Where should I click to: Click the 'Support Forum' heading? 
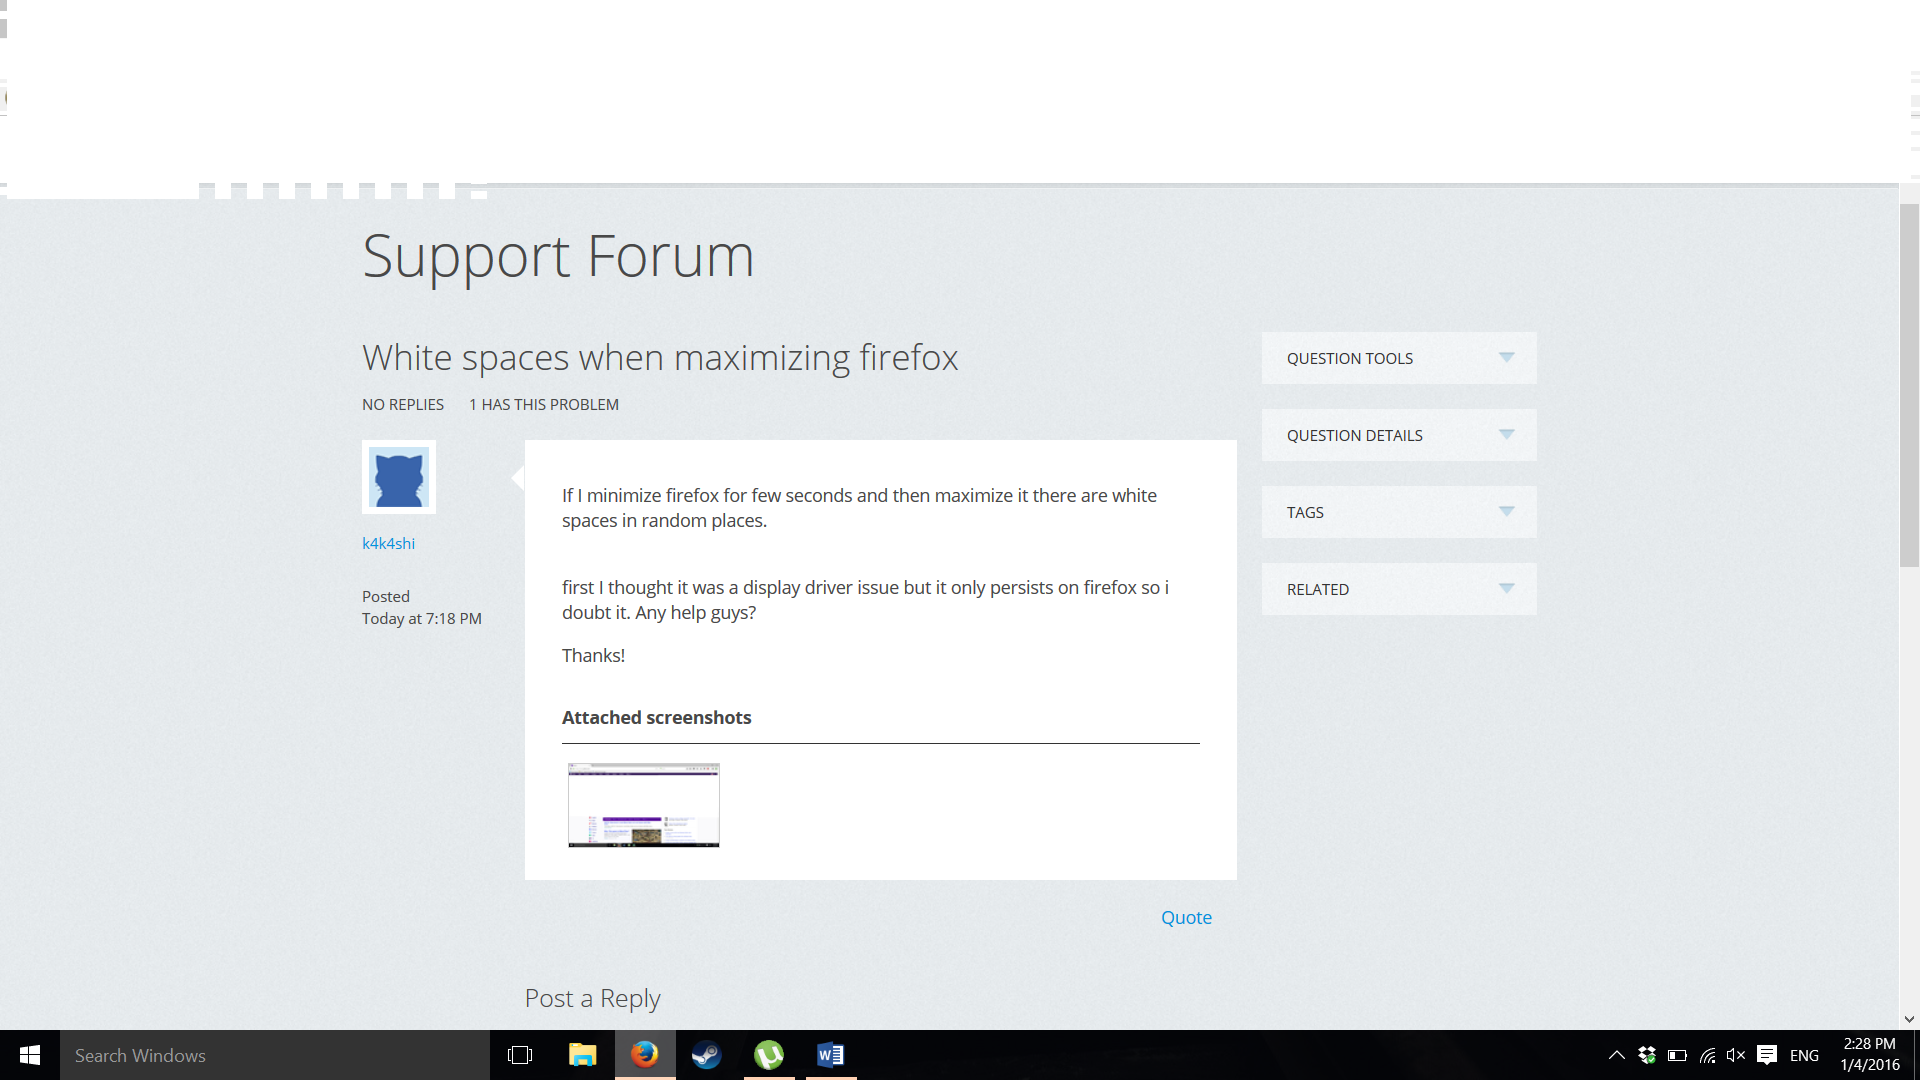point(558,256)
